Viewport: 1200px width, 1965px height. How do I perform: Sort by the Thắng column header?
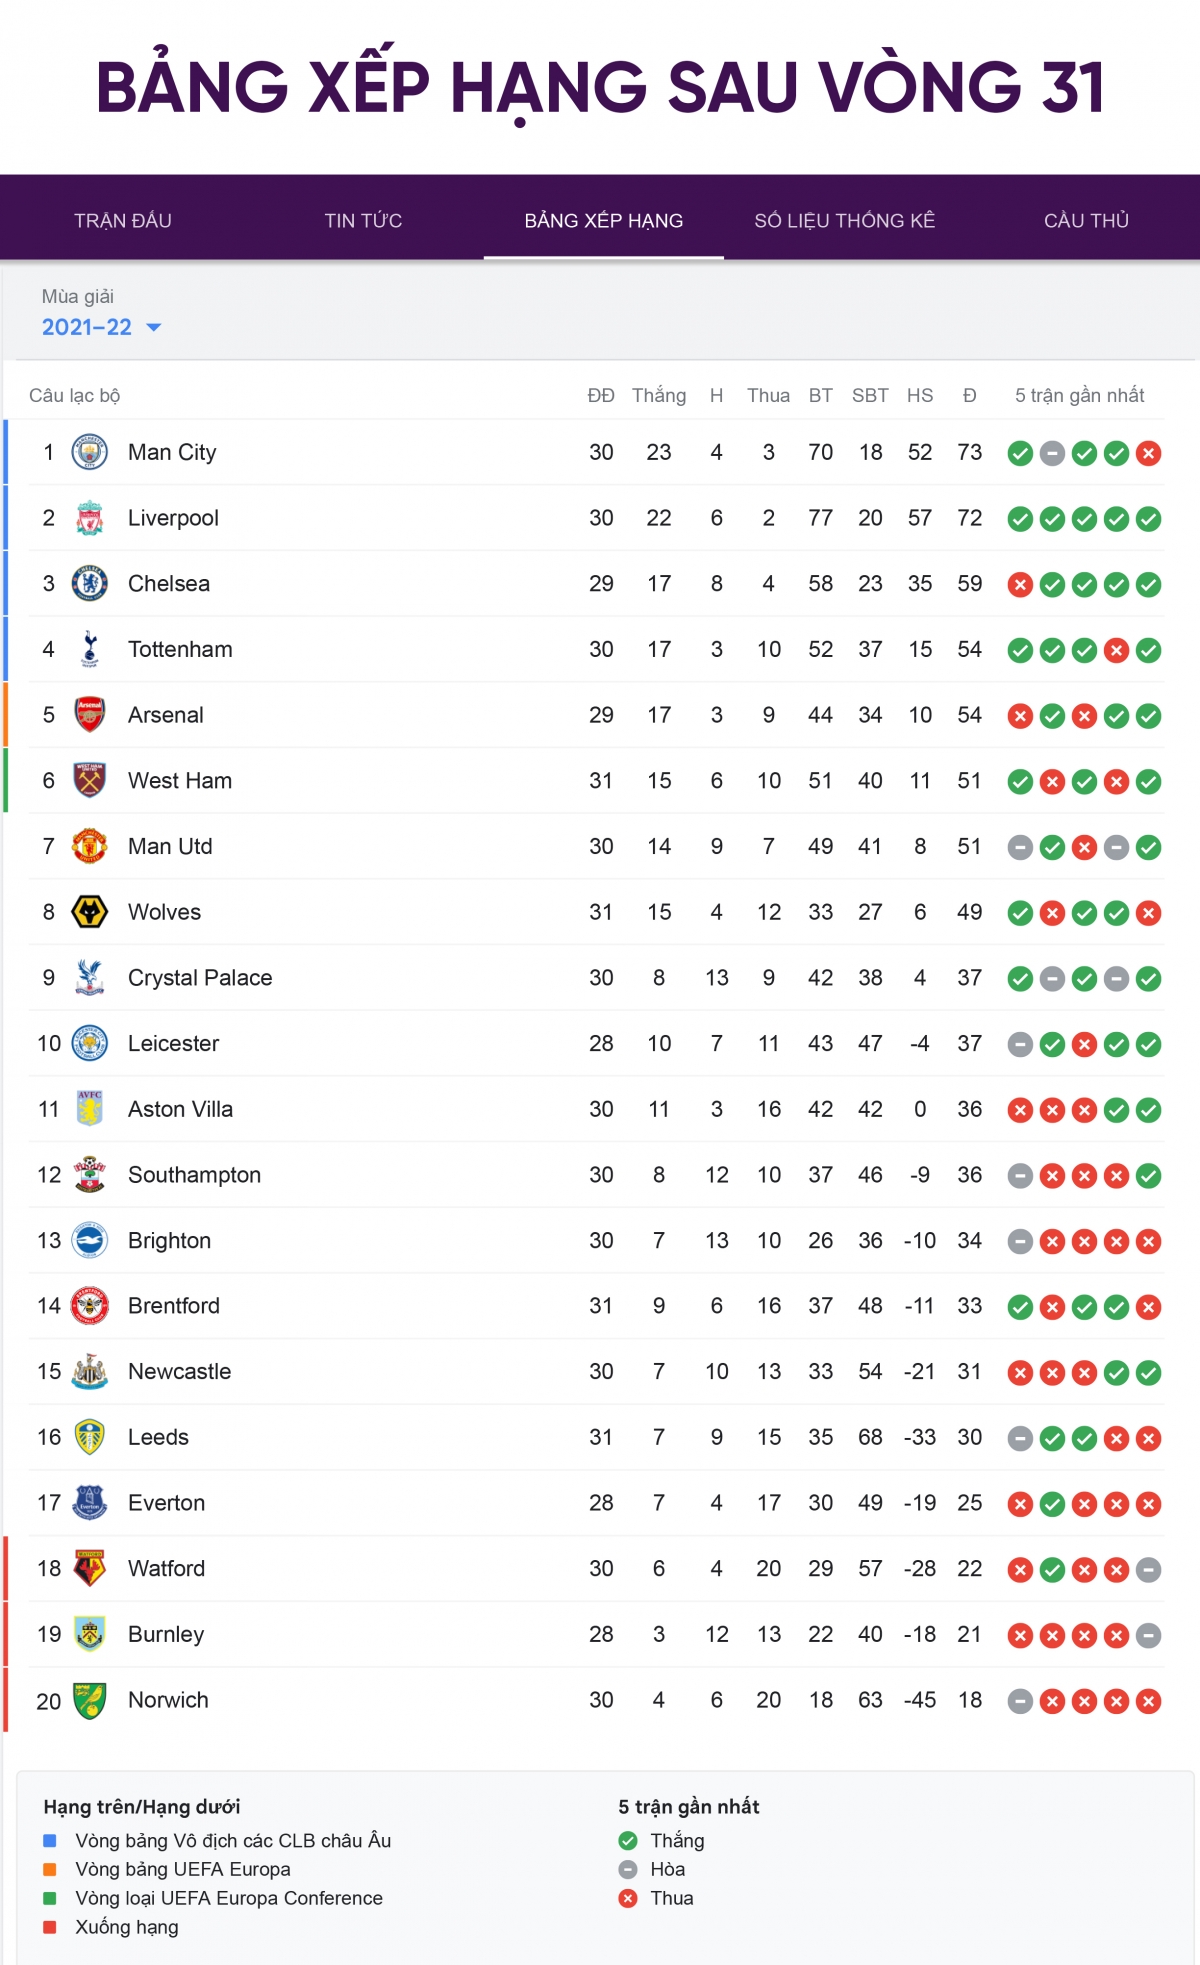(x=659, y=395)
